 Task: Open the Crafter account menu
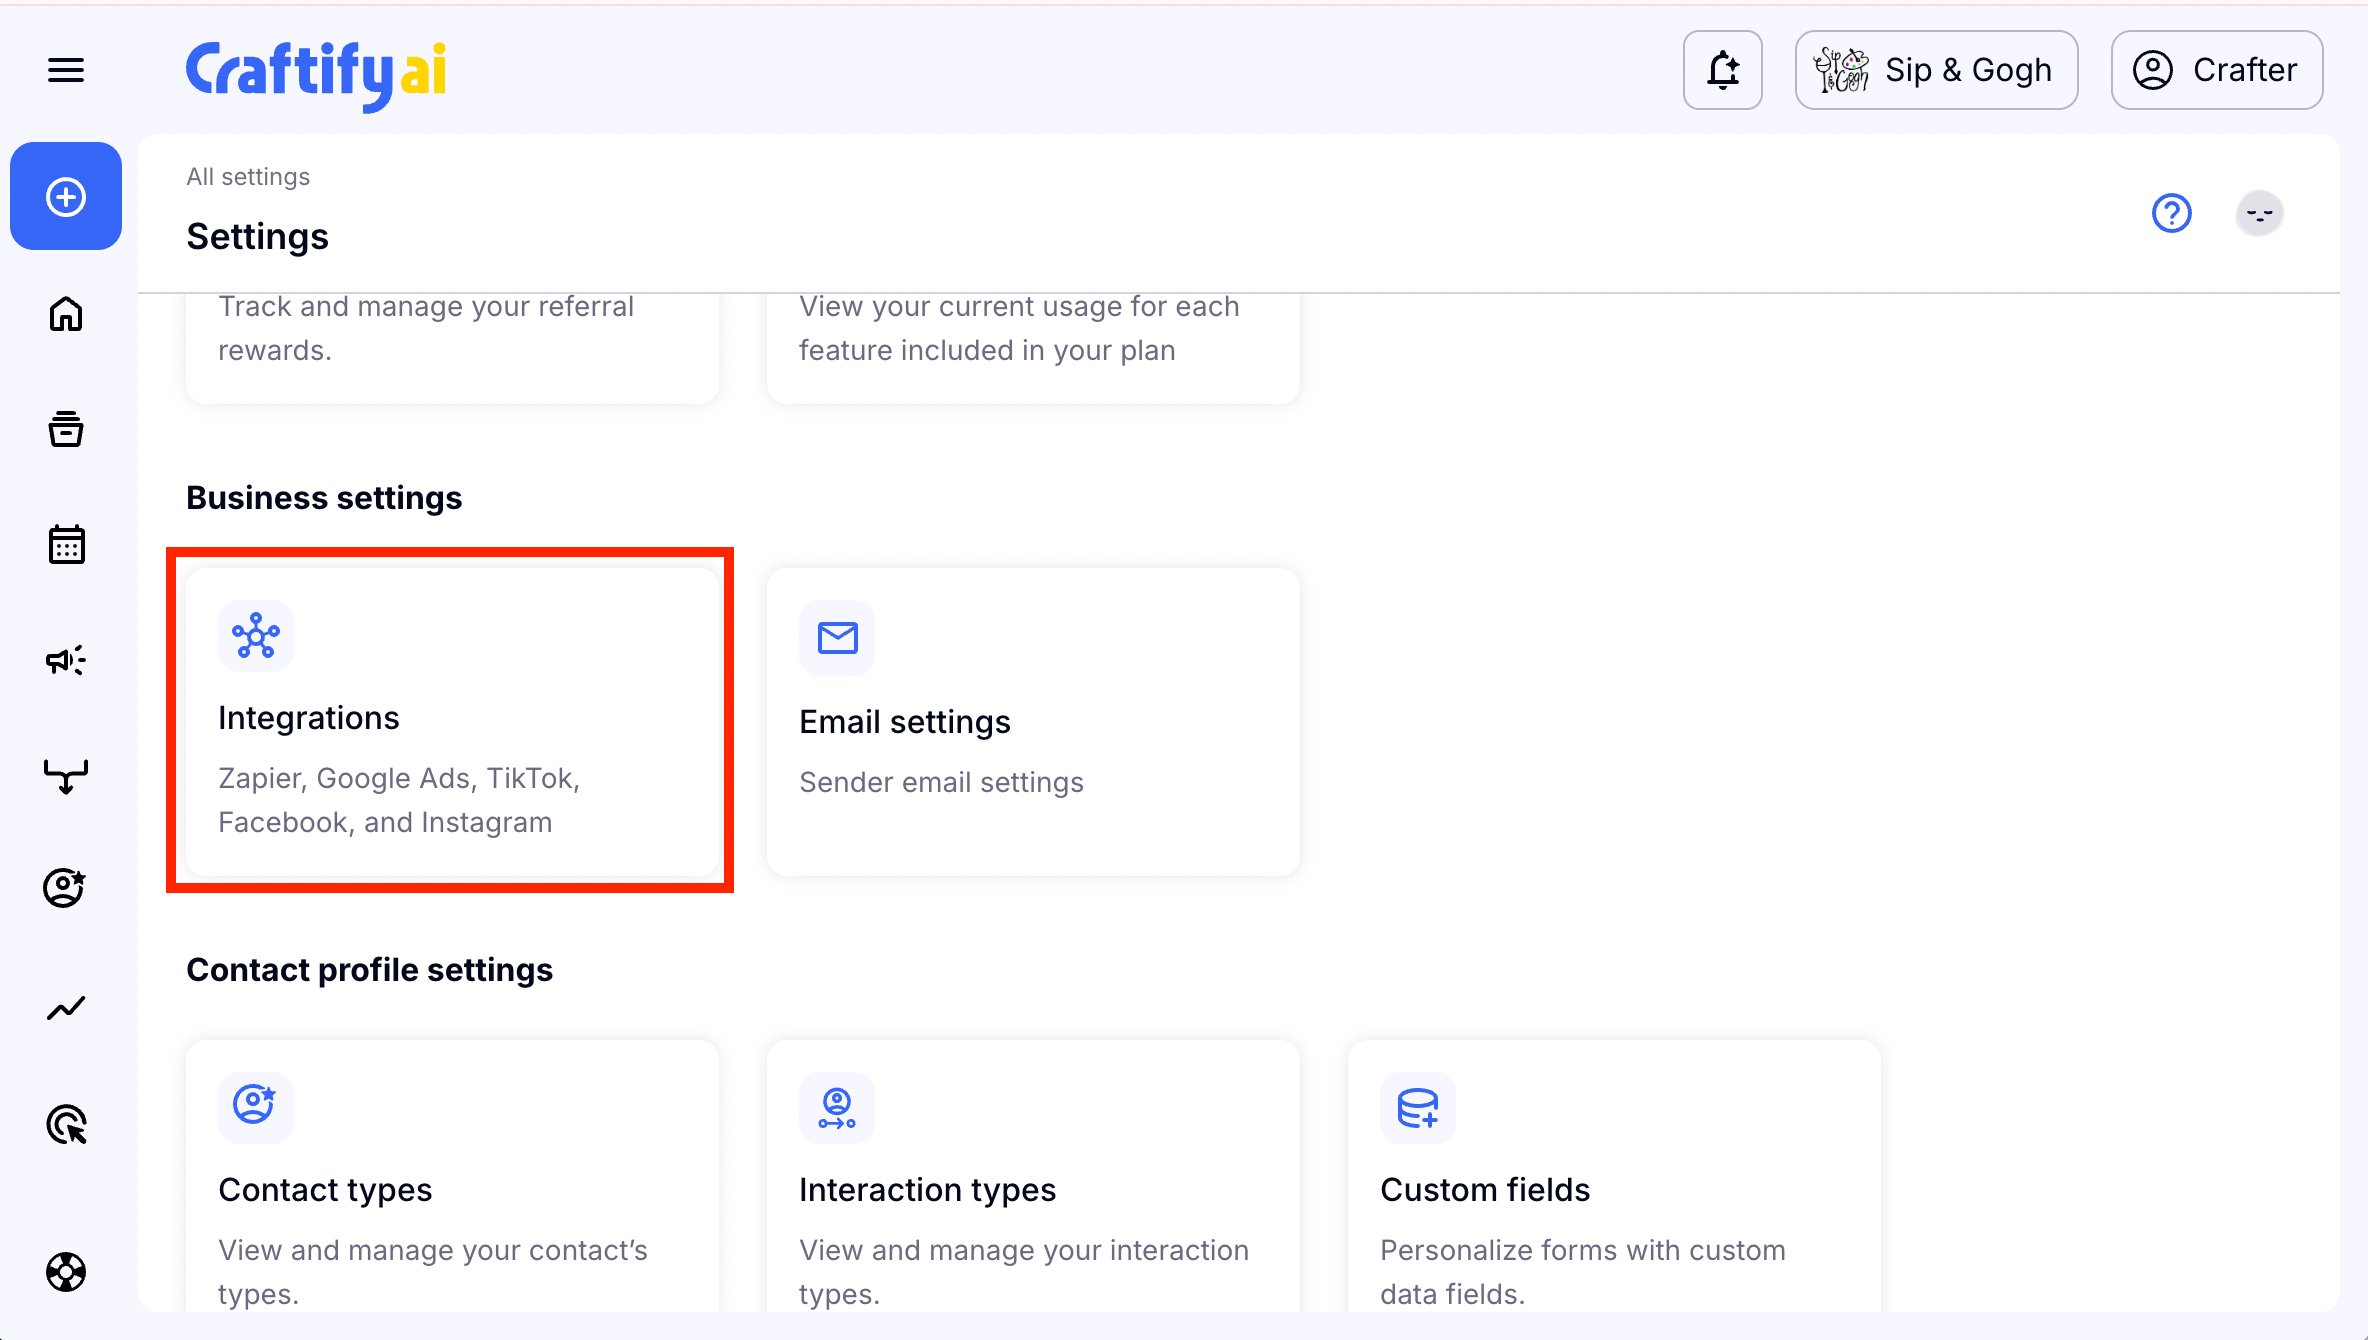(x=2216, y=70)
